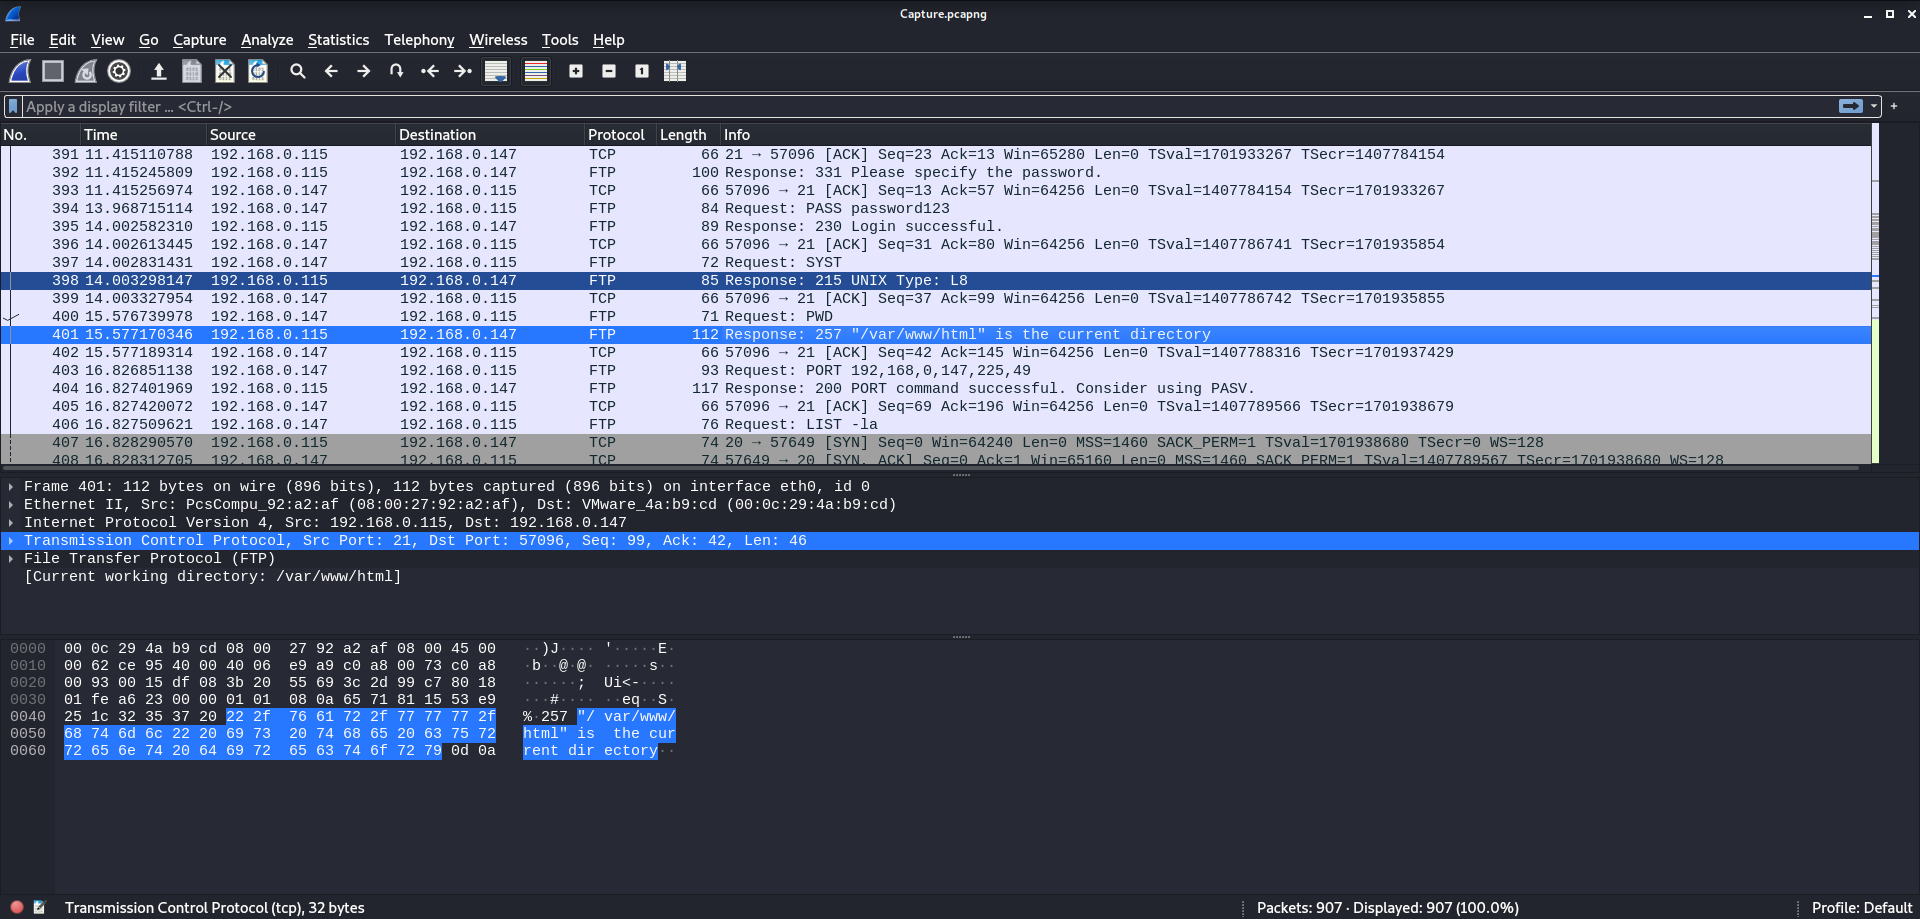Expand the Internet Protocol Version 4 layer
The width and height of the screenshot is (1920, 919).
coord(11,523)
